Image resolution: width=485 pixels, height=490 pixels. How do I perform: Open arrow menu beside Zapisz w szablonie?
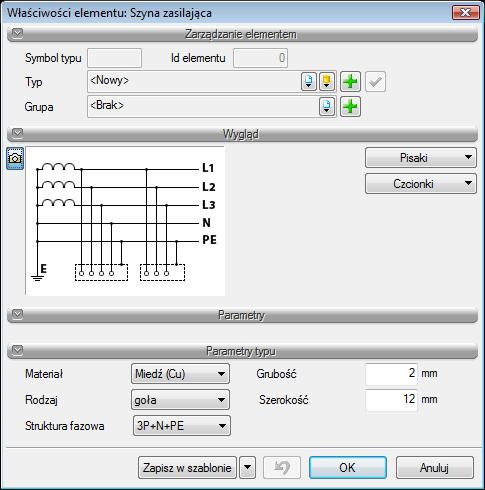(247, 468)
